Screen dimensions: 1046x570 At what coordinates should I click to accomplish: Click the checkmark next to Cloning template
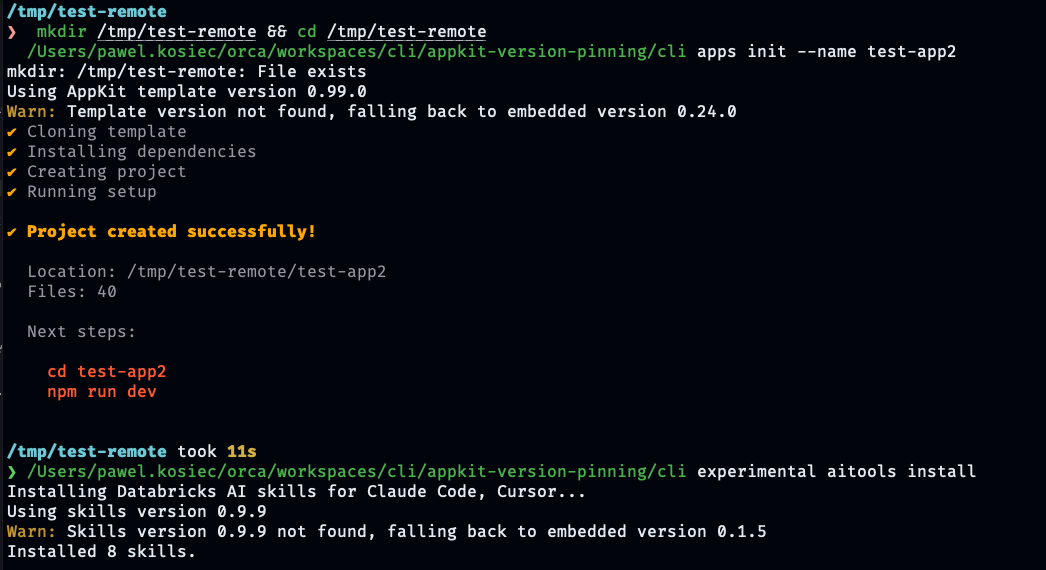12,132
